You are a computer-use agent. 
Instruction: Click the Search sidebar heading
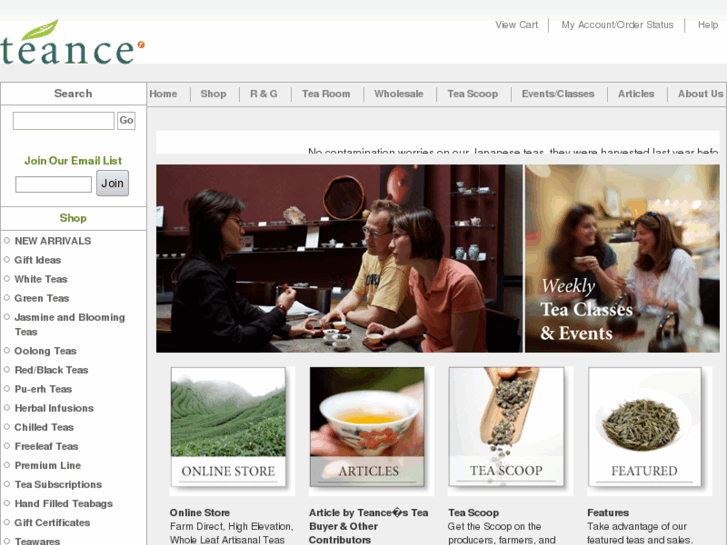coord(73,94)
